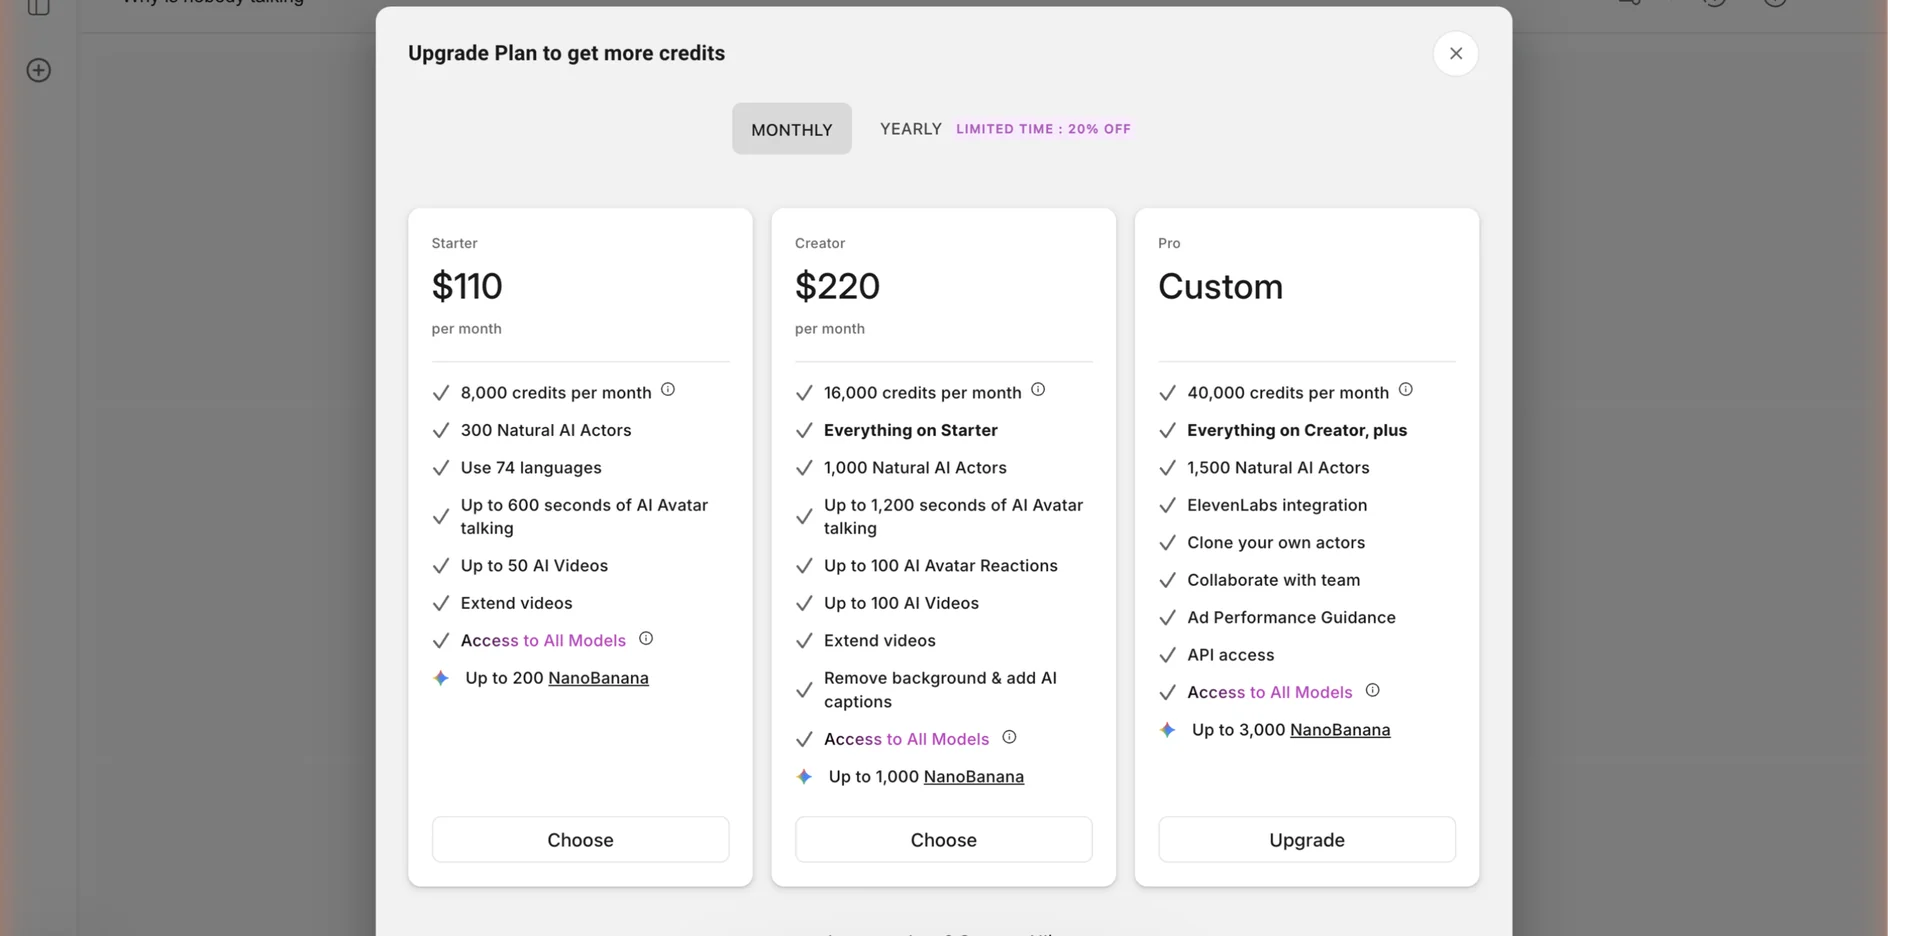Click 'ElevenLabs integration' feature
Screen dimensions: 1920x936
[x=1277, y=505]
